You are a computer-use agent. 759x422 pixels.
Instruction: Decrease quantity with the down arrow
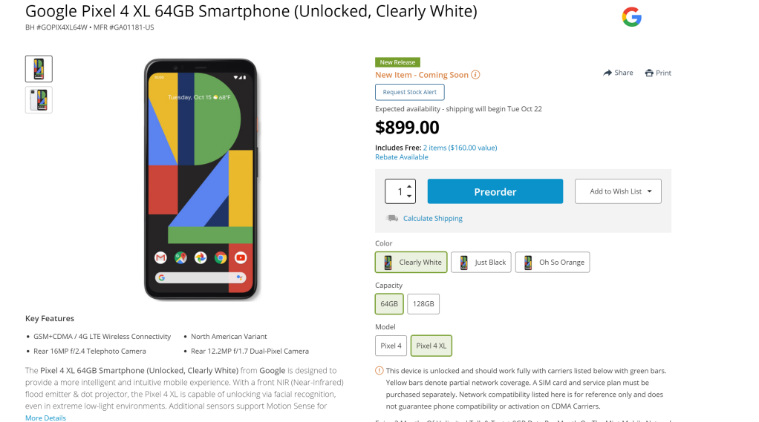[409, 196]
